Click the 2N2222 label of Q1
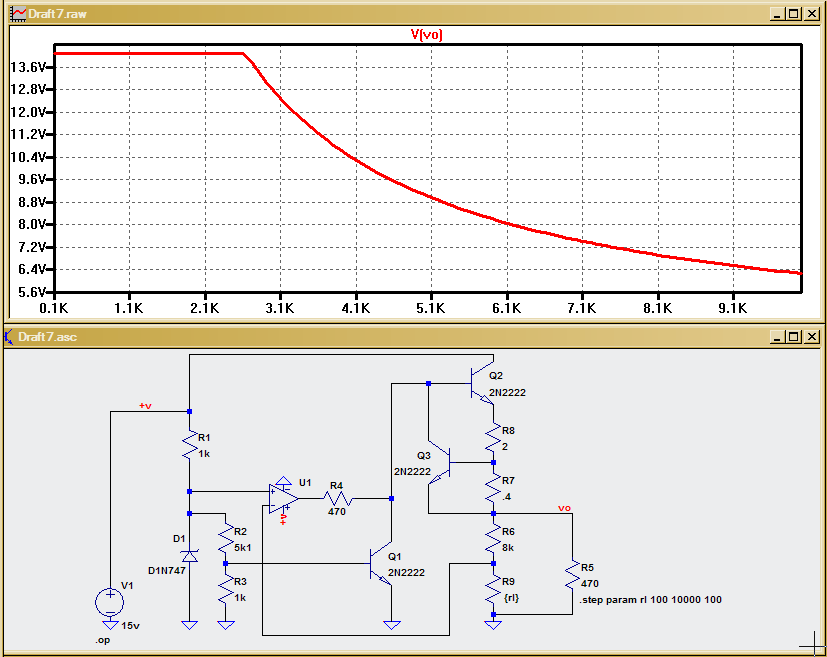The image size is (827, 657). (406, 572)
